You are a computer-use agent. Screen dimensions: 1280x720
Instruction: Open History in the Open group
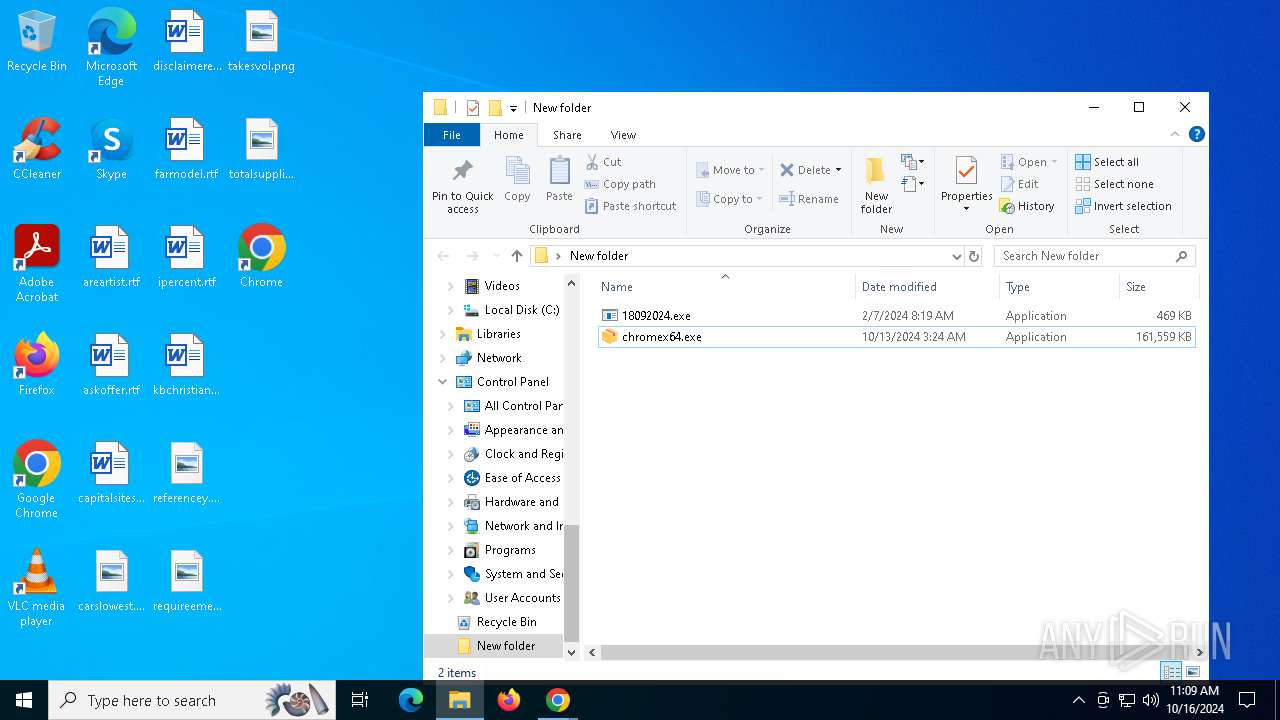(x=1027, y=206)
